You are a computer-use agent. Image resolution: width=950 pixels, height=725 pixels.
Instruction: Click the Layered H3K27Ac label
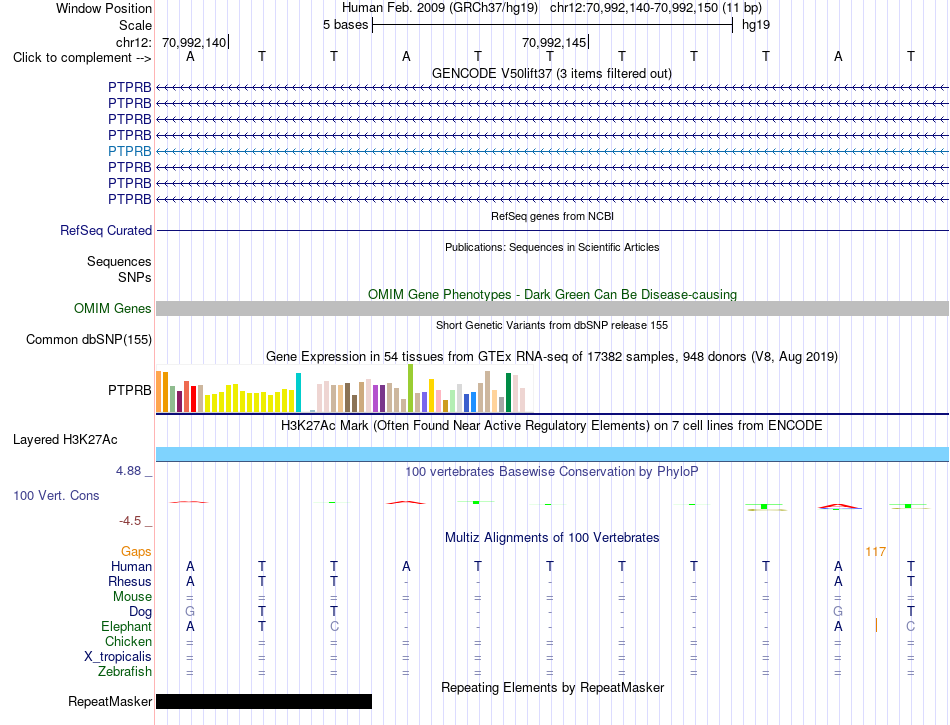65,439
